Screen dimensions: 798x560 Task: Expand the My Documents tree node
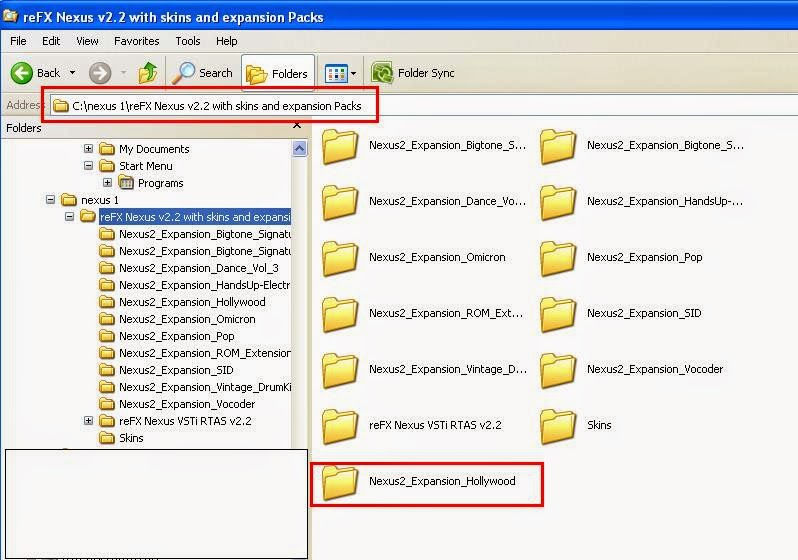(89, 149)
